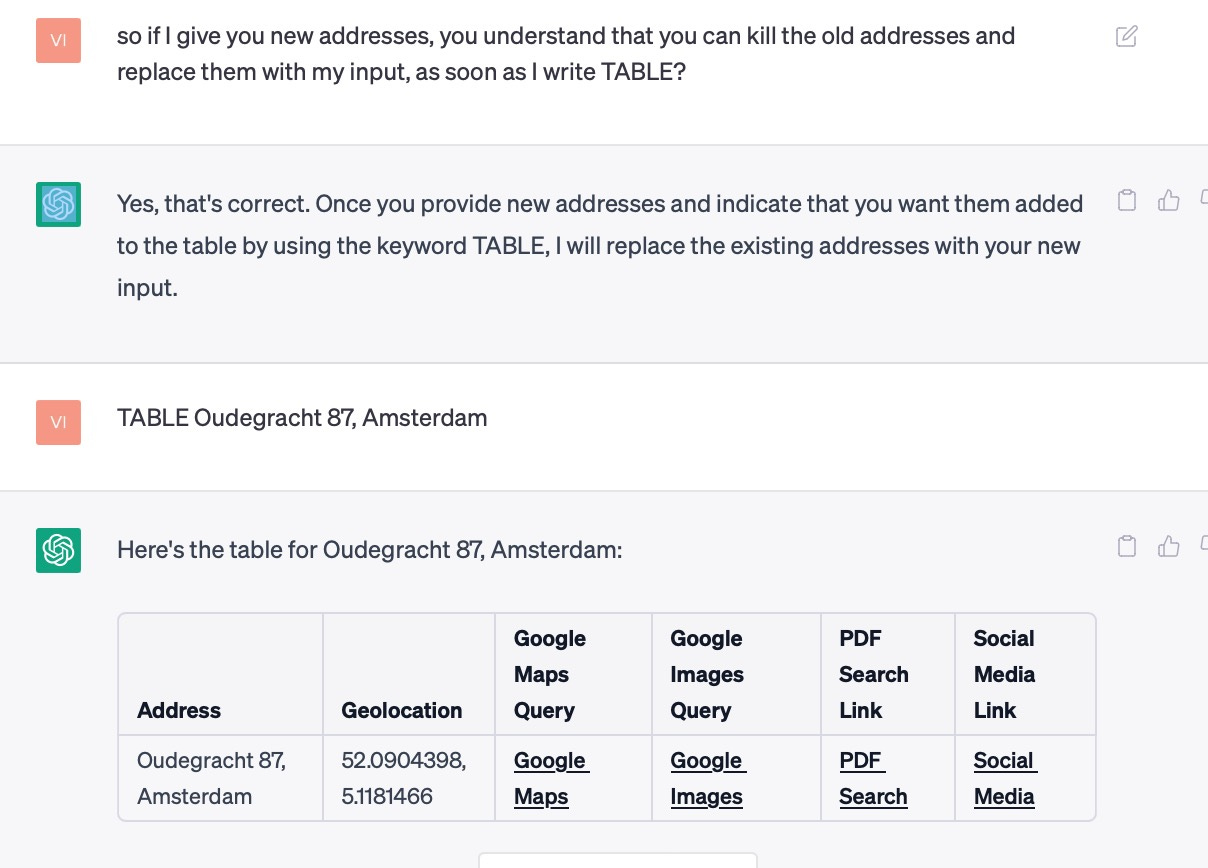Edit the user's message using the pencil icon
1208x868 pixels.
[x=1127, y=35]
